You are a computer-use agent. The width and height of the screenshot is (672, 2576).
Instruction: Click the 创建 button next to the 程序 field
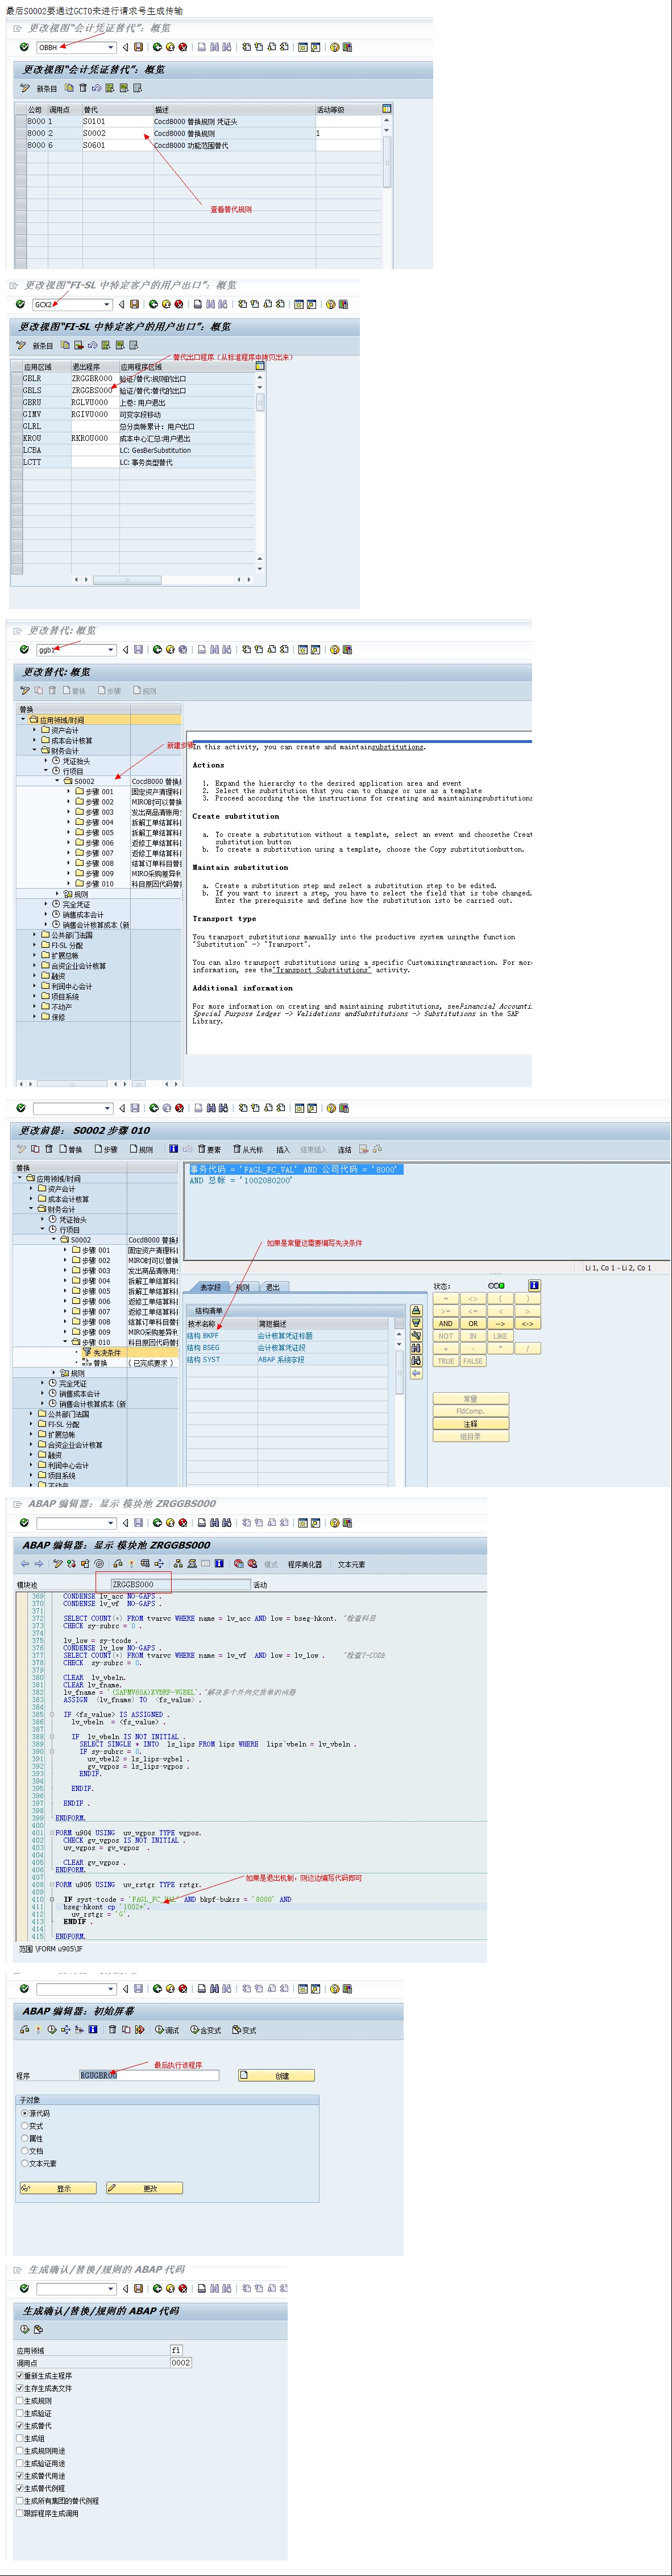point(277,2075)
